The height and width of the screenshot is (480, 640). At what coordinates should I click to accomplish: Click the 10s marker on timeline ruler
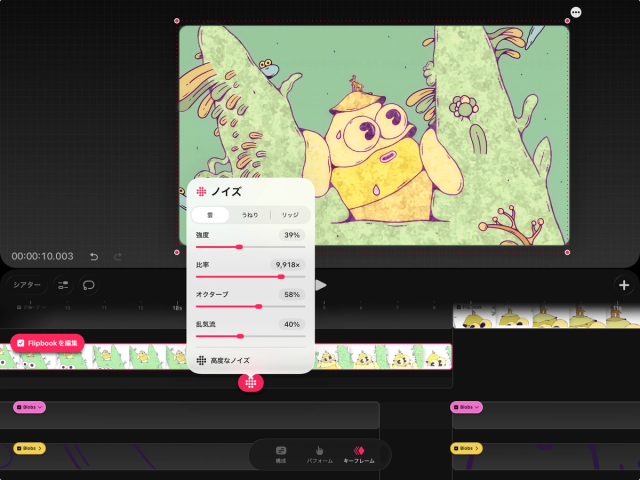tap(177, 308)
